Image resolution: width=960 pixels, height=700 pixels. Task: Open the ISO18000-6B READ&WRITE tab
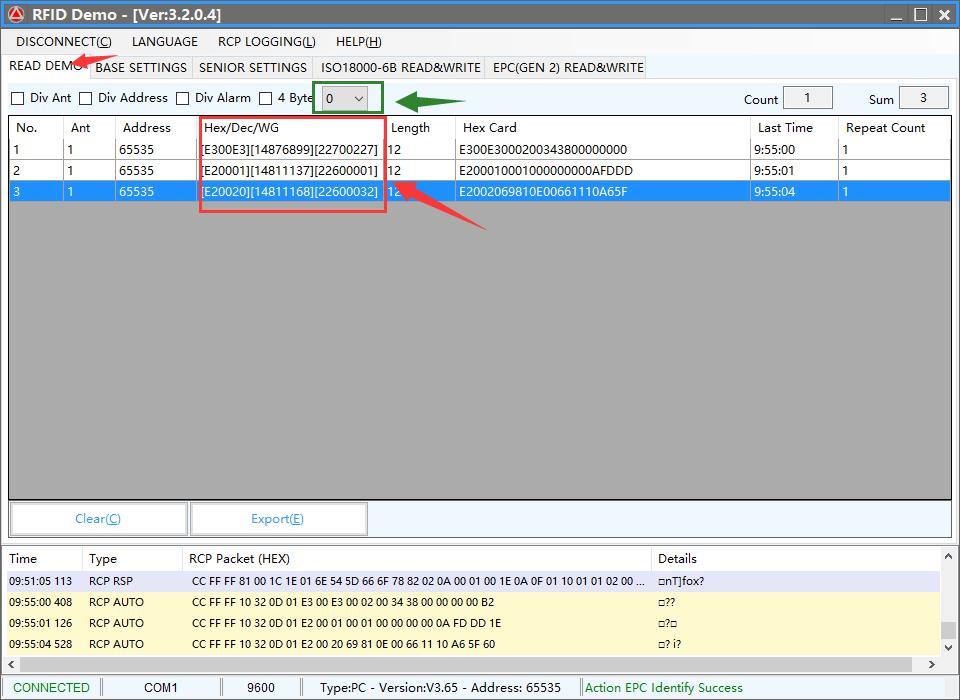[400, 67]
